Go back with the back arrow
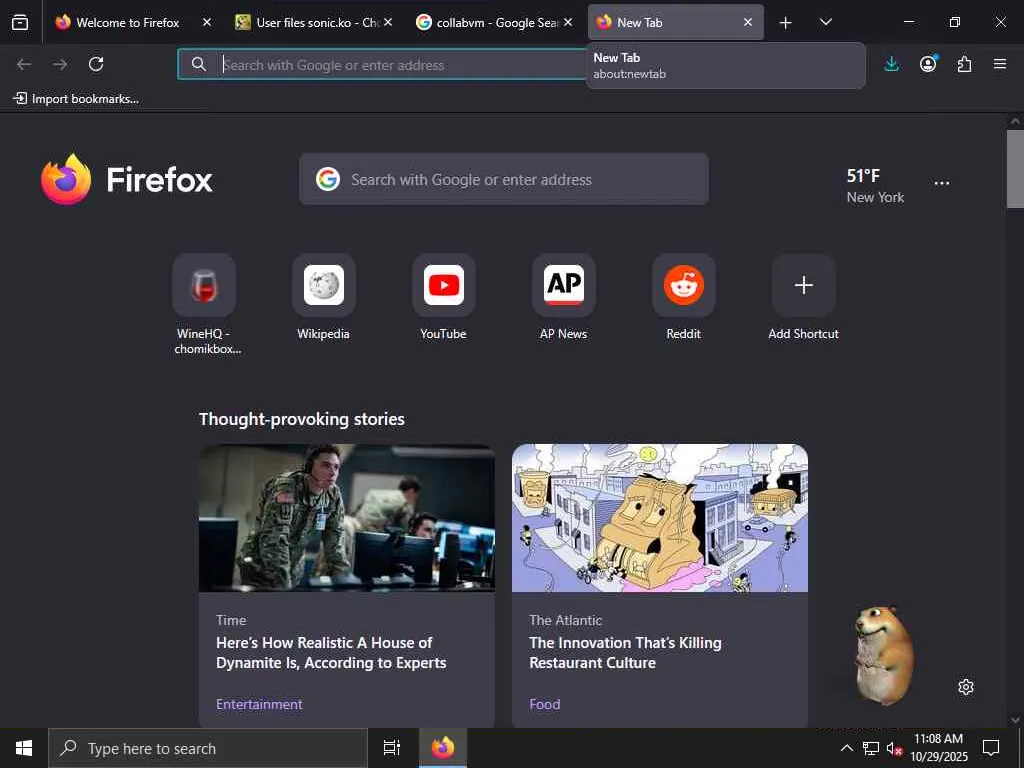 pyautogui.click(x=24, y=64)
